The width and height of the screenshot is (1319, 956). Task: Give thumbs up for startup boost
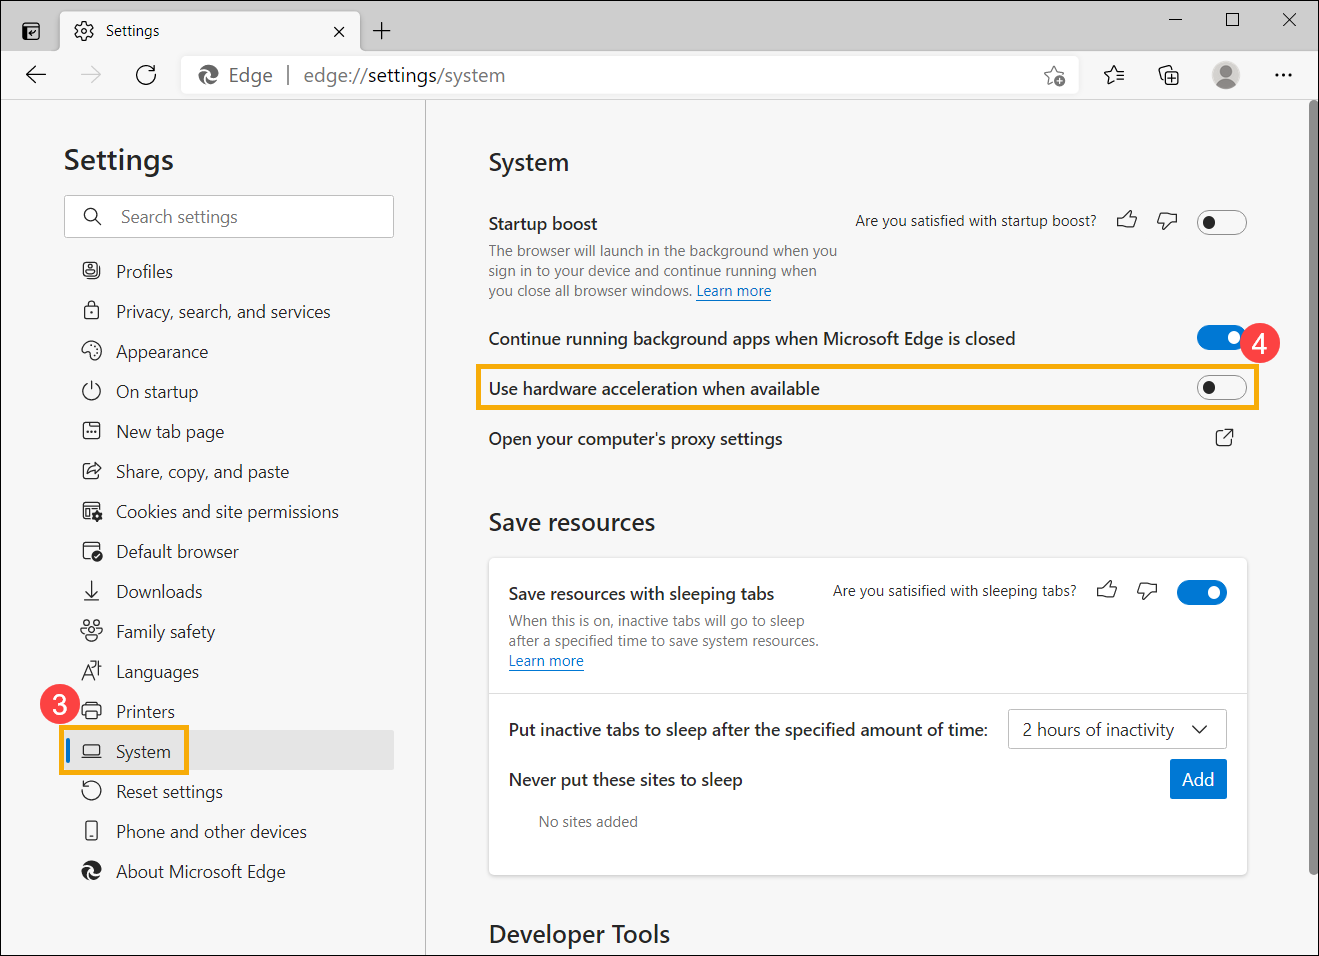(1127, 220)
